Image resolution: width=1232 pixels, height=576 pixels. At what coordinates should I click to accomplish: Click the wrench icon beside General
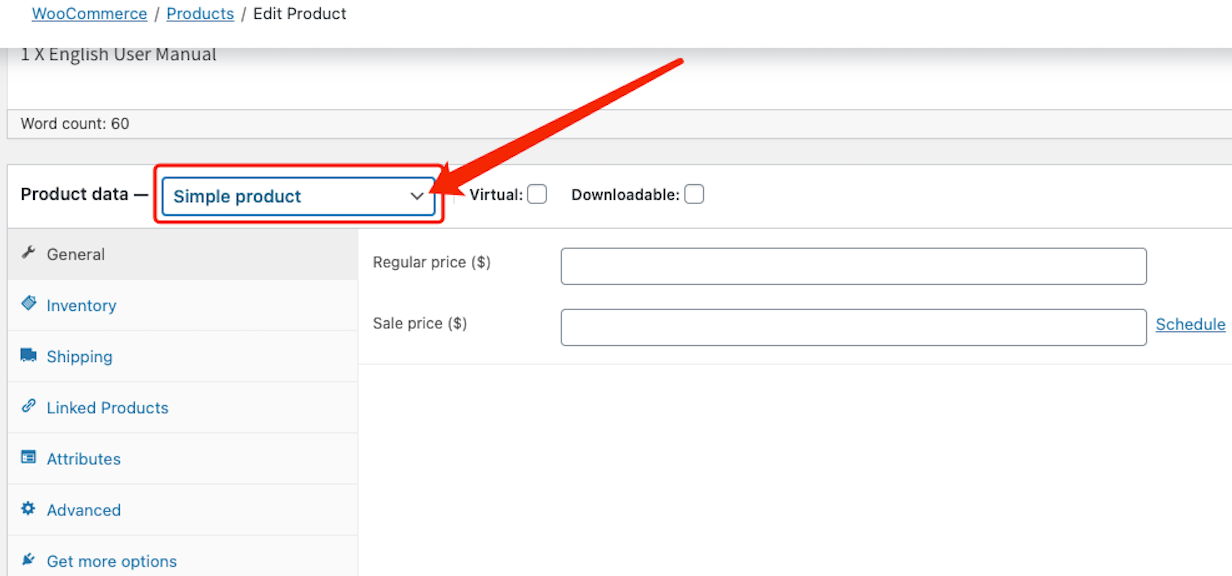click(28, 253)
